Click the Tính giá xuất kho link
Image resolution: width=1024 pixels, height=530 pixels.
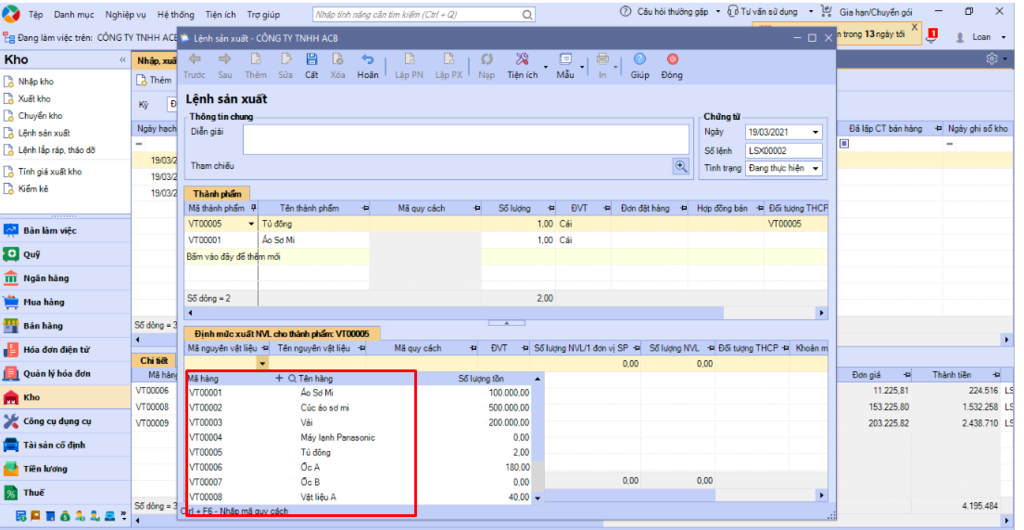50,172
